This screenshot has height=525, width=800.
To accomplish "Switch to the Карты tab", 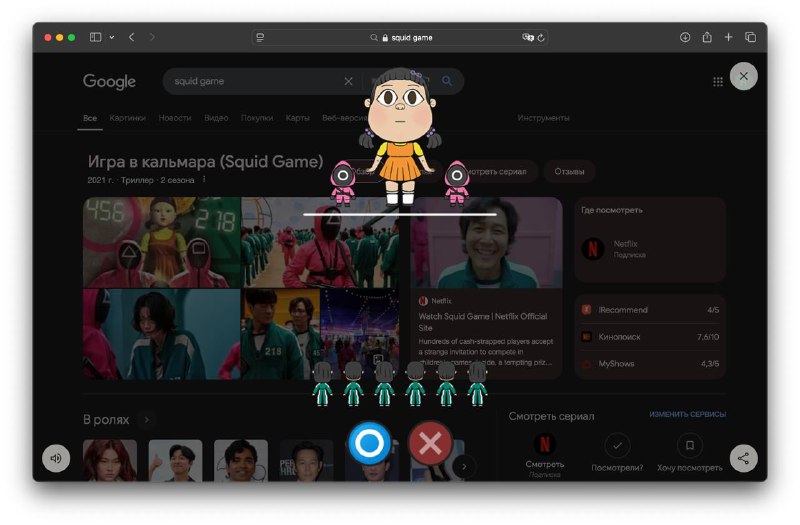I will coord(297,118).
